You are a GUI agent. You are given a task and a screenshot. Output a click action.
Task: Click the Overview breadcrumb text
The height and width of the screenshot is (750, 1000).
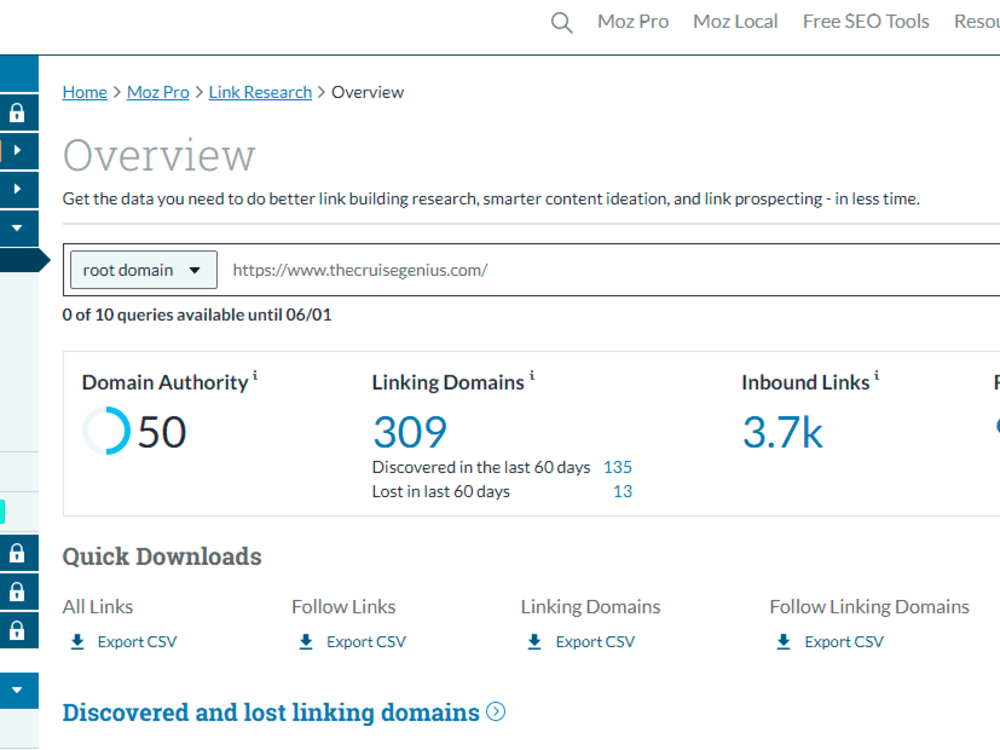(367, 92)
